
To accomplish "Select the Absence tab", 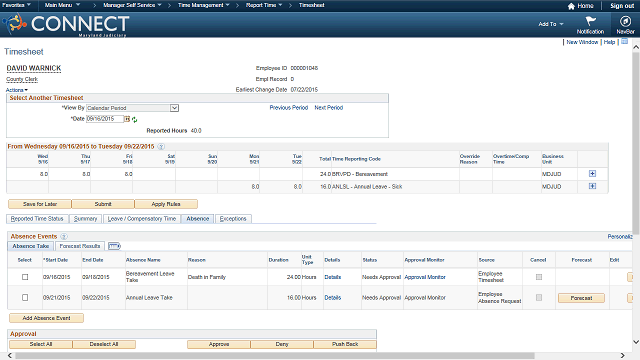I will [x=198, y=219].
